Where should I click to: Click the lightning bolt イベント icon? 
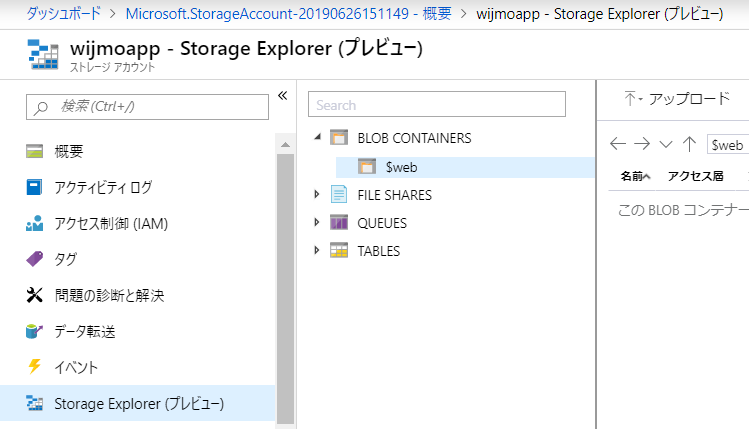click(34, 367)
